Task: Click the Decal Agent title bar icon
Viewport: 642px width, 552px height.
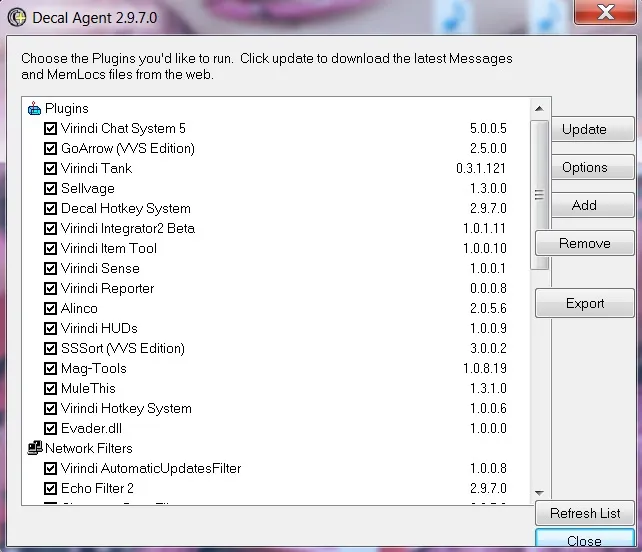Action: pyautogui.click(x=16, y=17)
